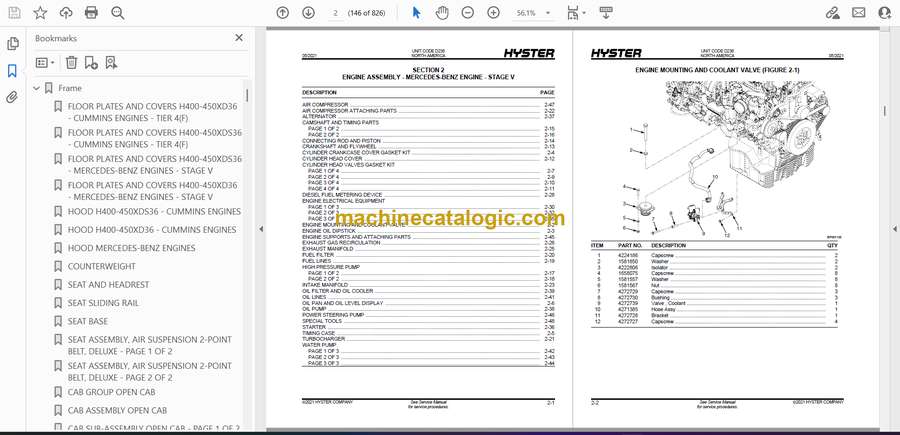
Task: Open FLOOR PLATES H400-450XD36 CUMMINS TIER 4(F) bookmark
Action: (x=153, y=112)
